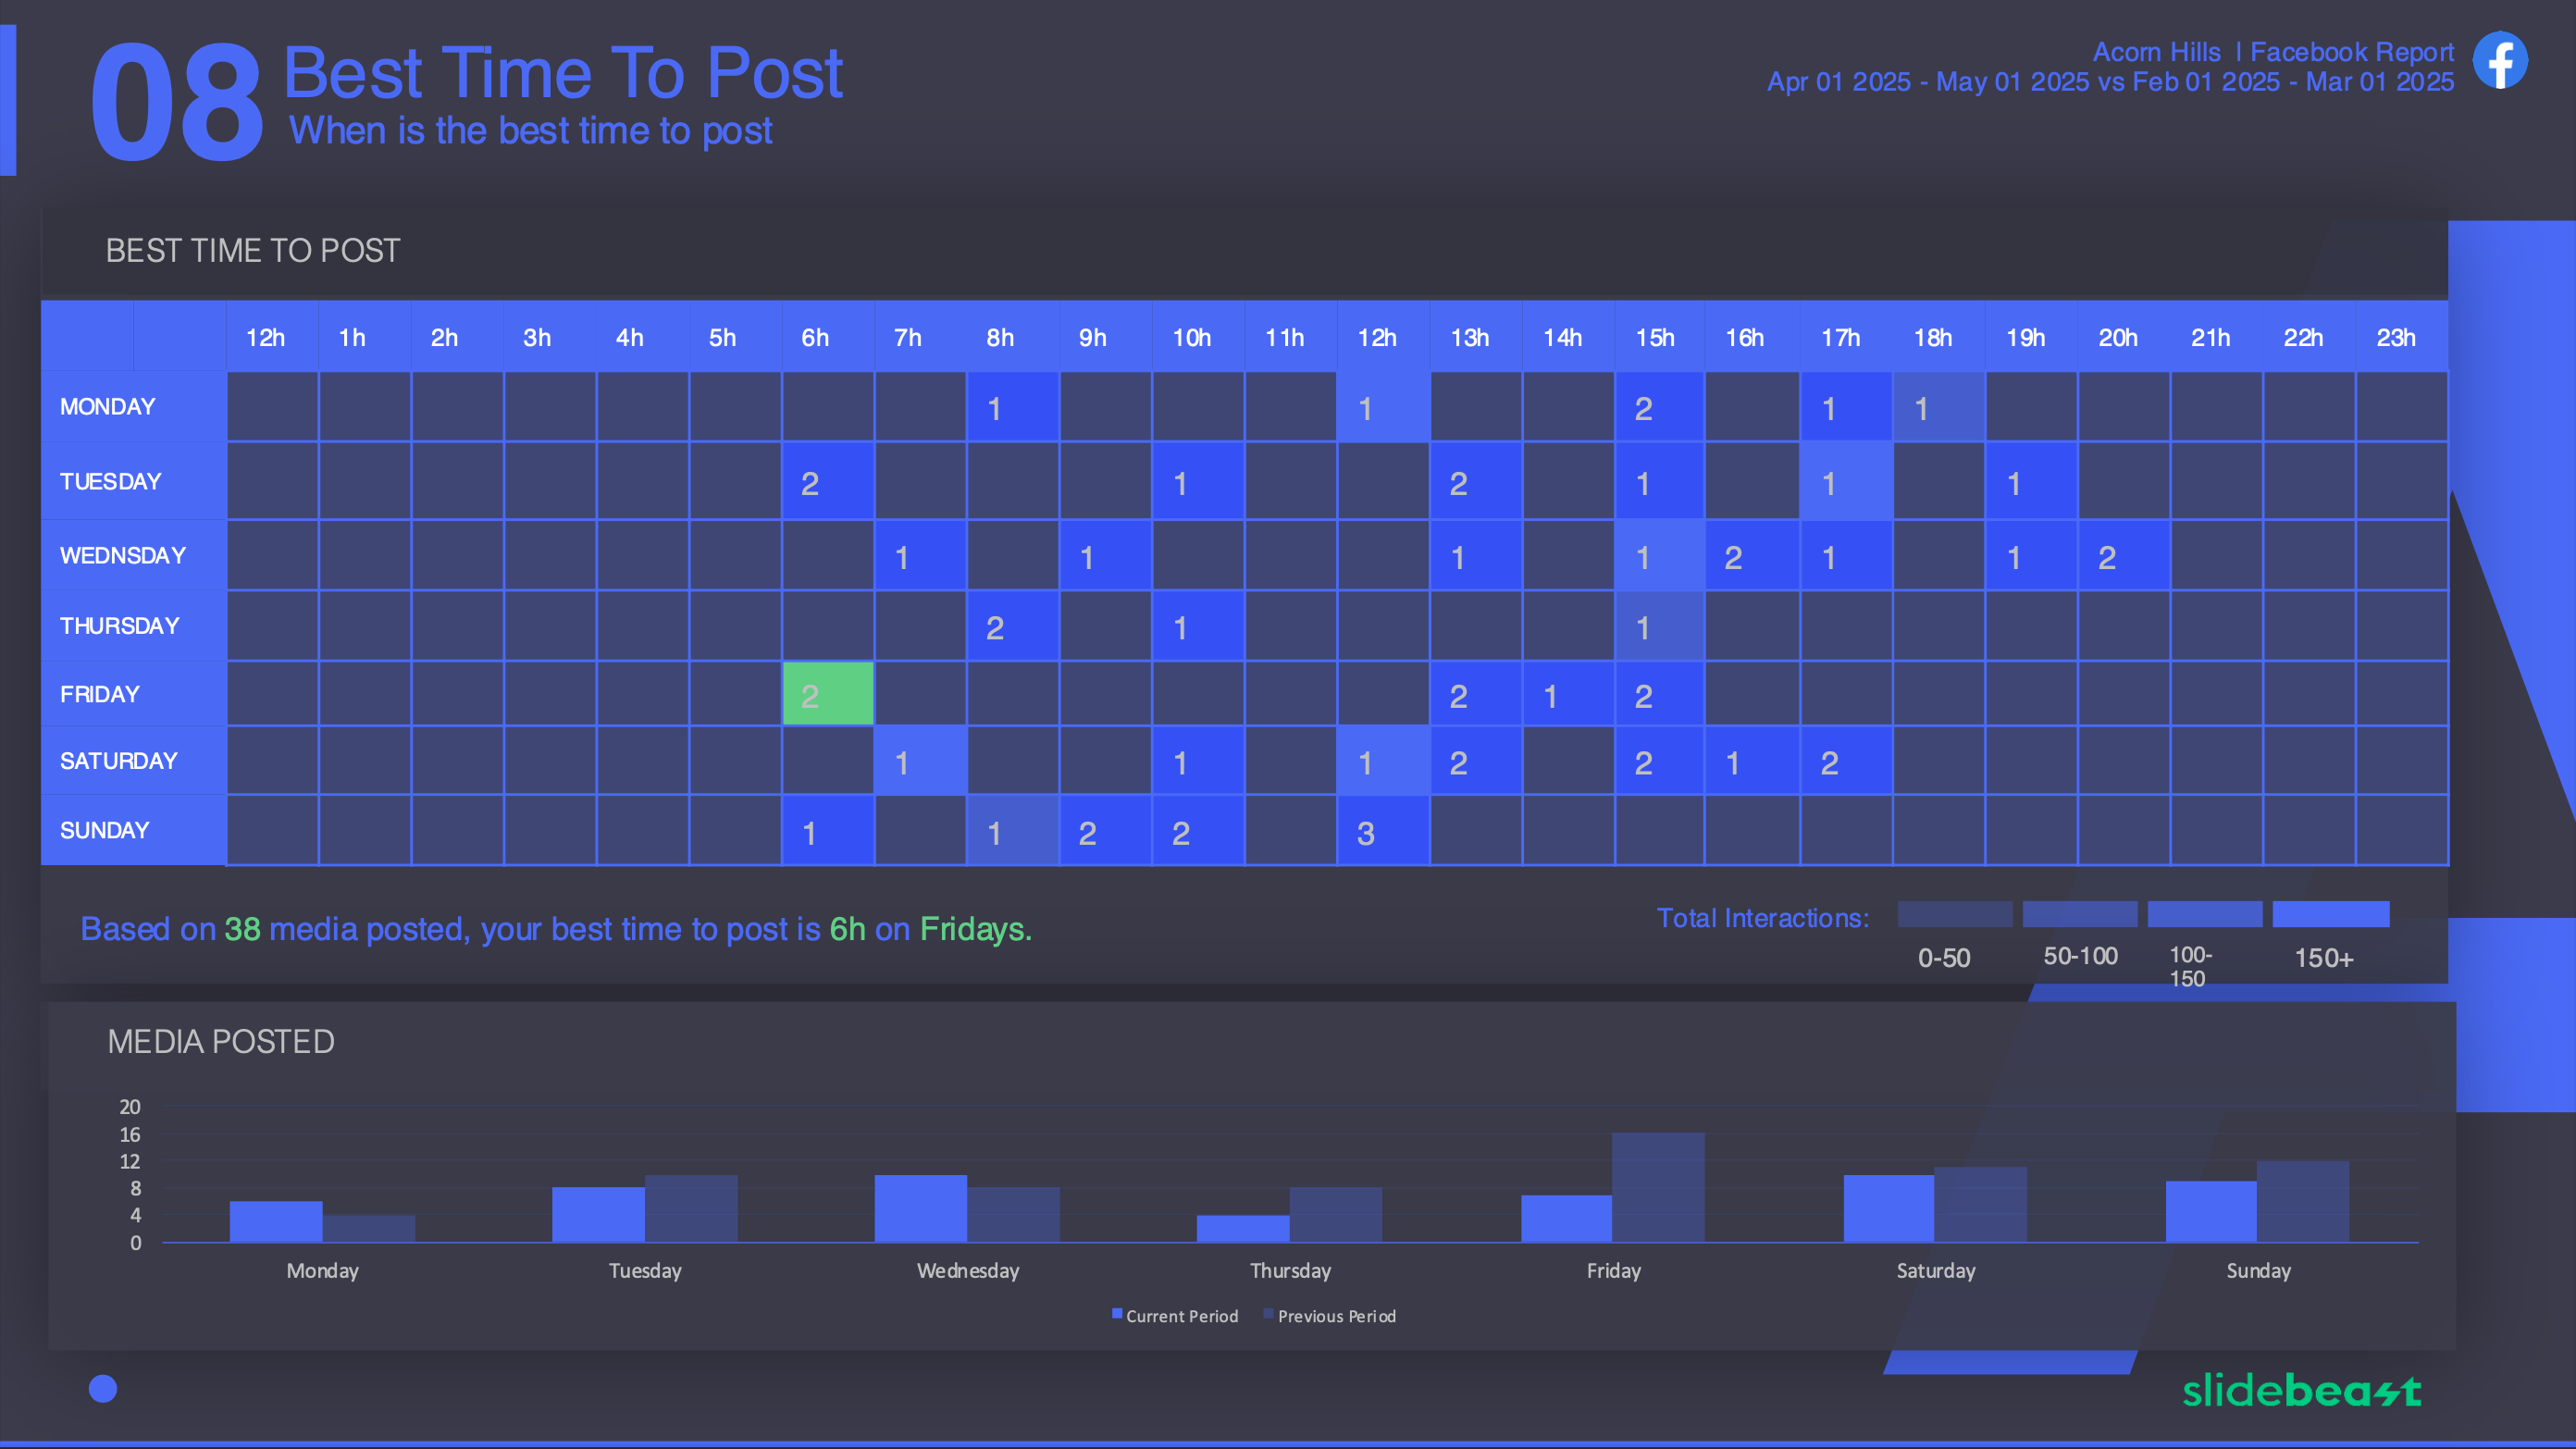This screenshot has width=2576, height=1449.
Task: Click the SUNDAY row header
Action: pyautogui.click(x=133, y=831)
